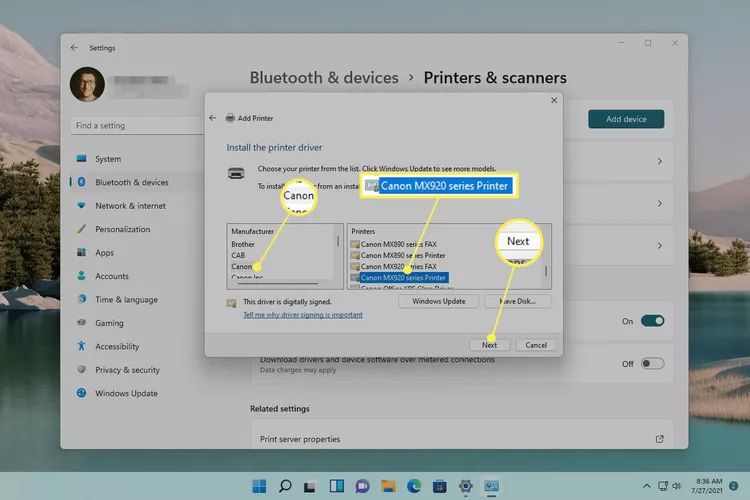Minimize the Settings window

coord(621,43)
